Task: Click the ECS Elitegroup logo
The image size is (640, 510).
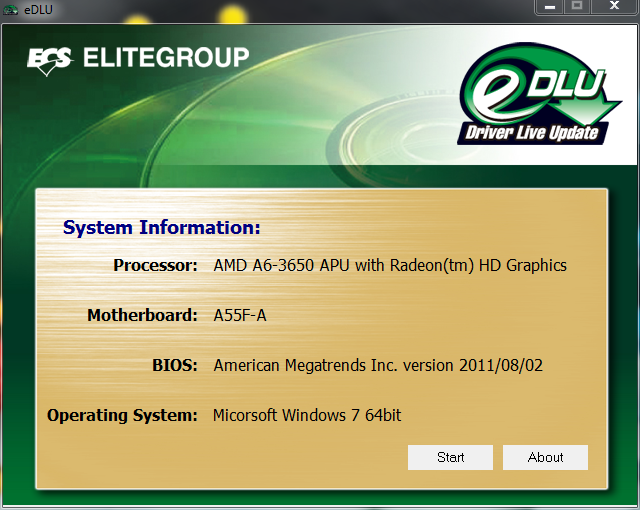Action: point(138,58)
